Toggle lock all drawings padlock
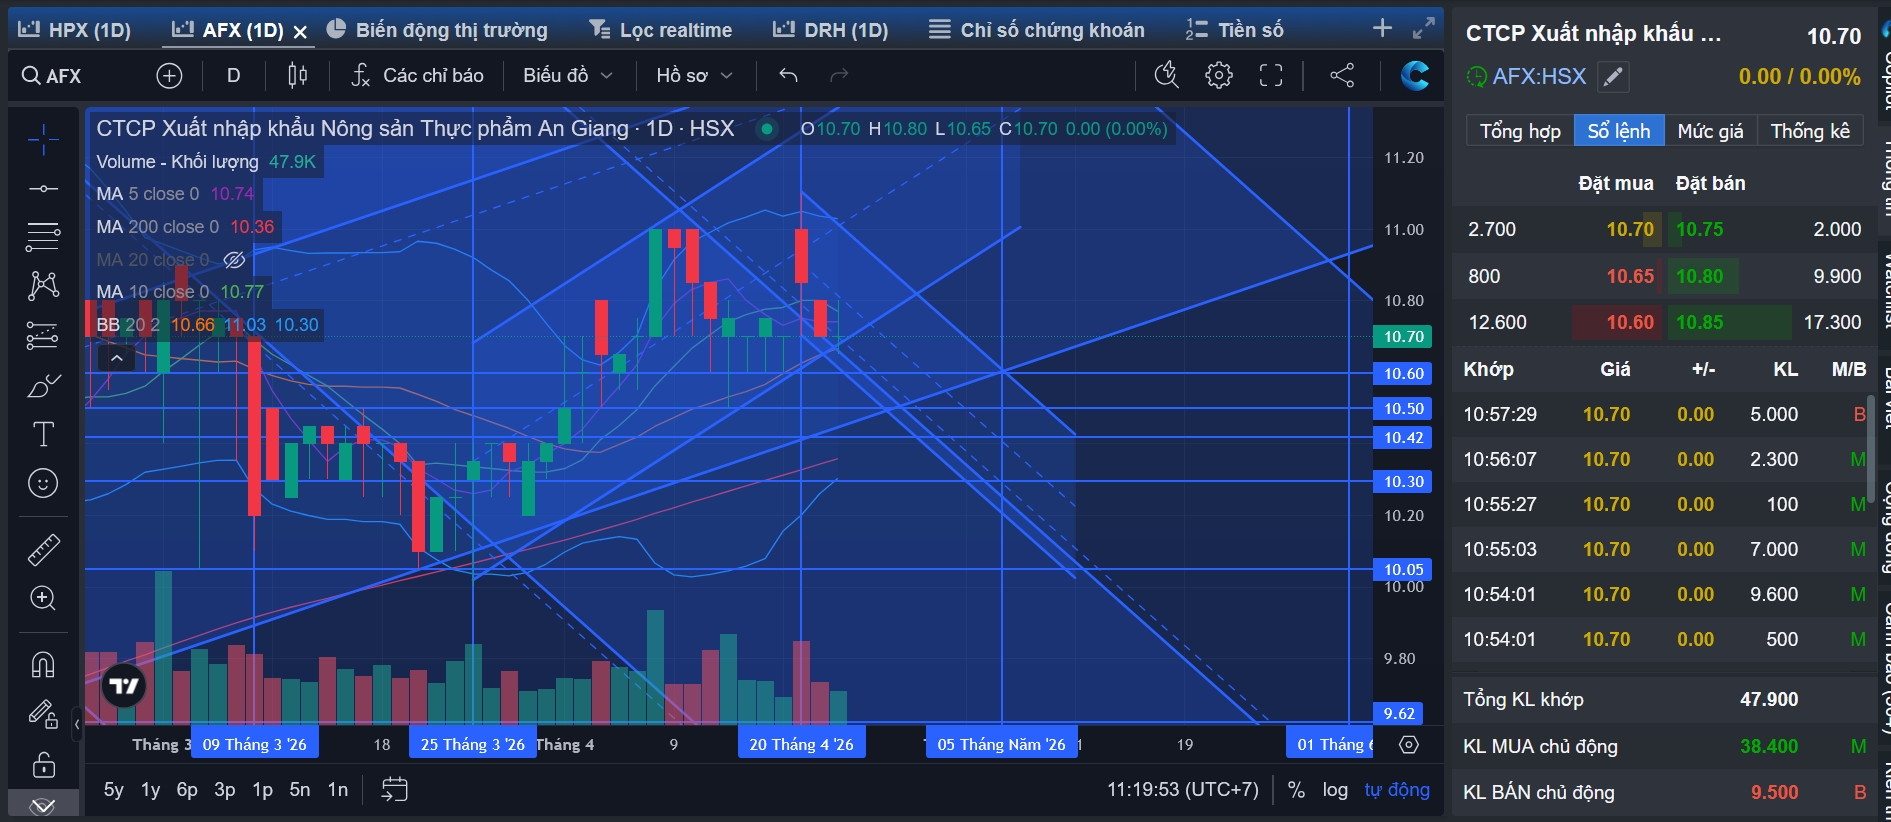The height and width of the screenshot is (822, 1891). point(43,765)
